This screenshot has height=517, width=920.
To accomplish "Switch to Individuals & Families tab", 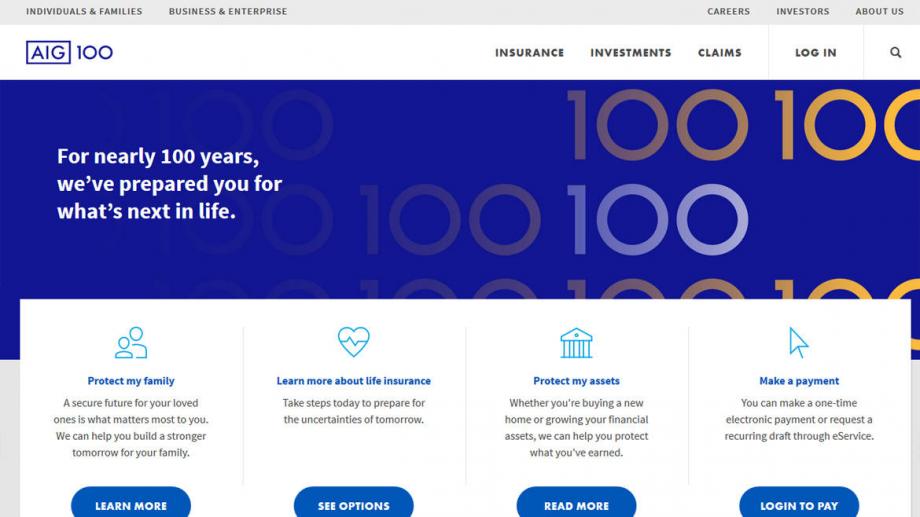I will [84, 12].
